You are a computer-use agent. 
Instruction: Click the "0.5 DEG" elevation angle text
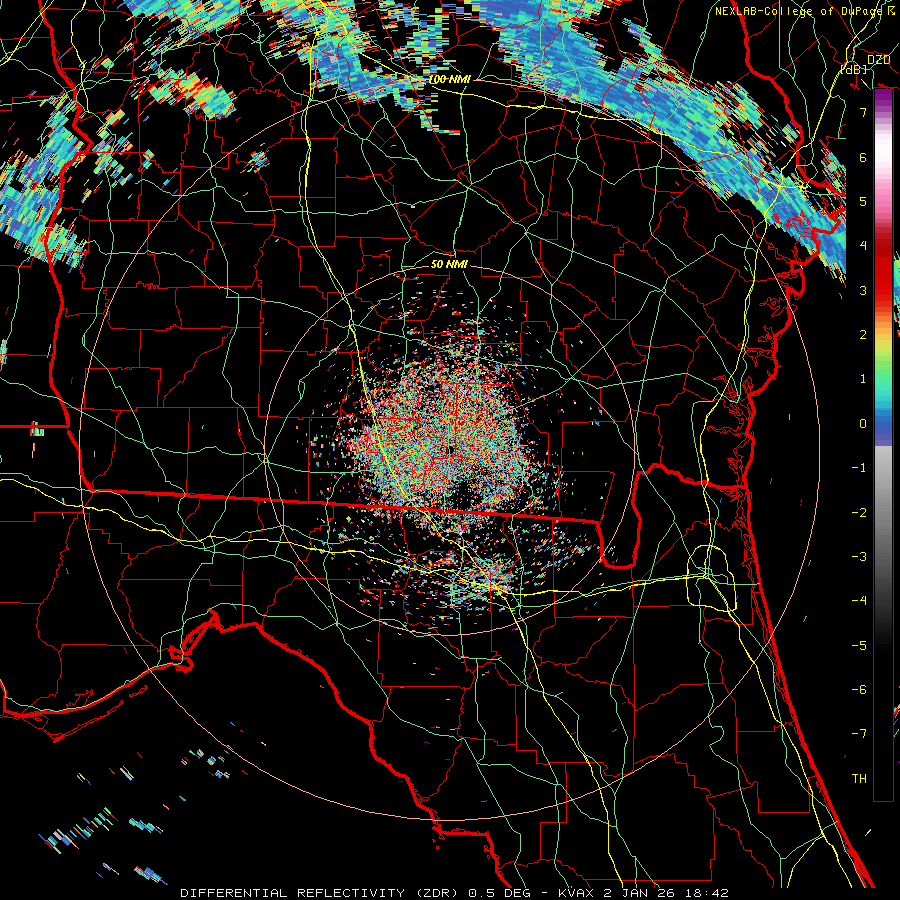(x=498, y=893)
